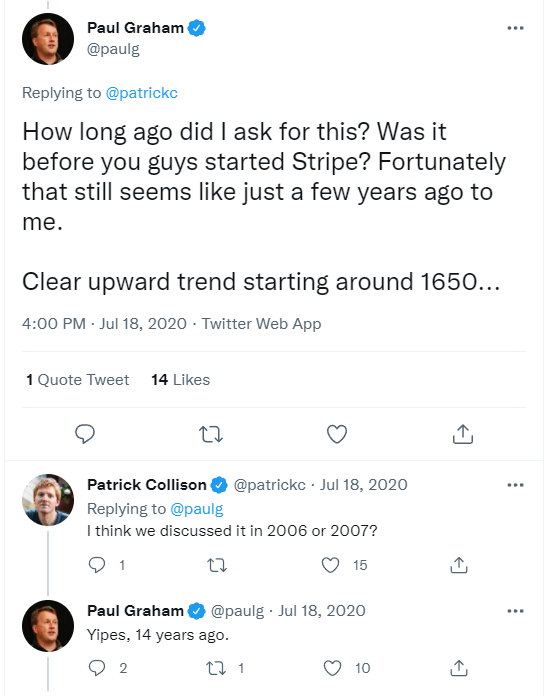This screenshot has width=550, height=696.
Task: Open more options on 'Yipes' tweet
Action: pyautogui.click(x=515, y=611)
